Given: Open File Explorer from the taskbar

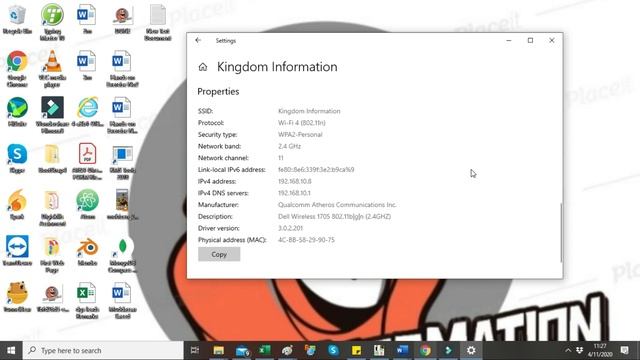Looking at the screenshot, I should coord(218,350).
